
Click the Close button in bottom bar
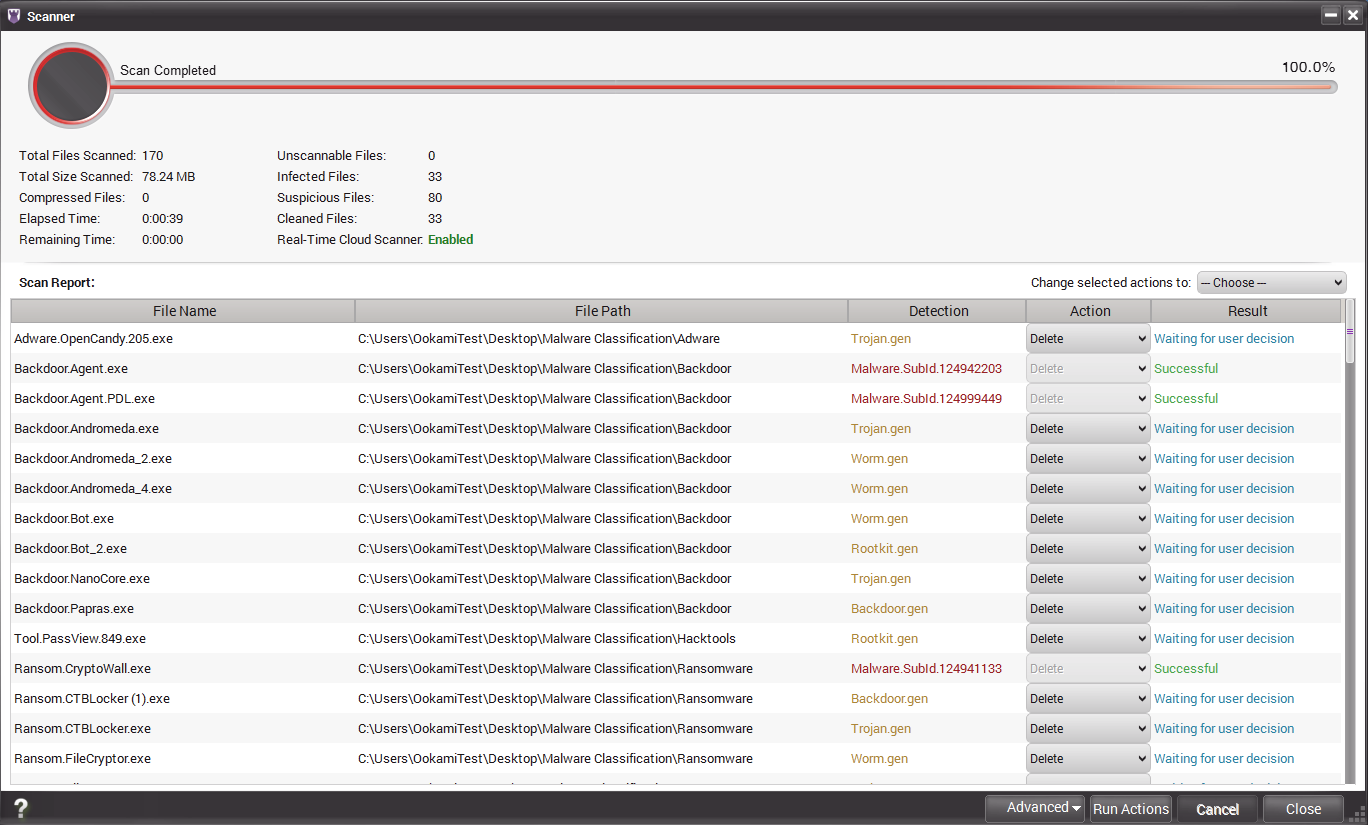(x=1302, y=809)
